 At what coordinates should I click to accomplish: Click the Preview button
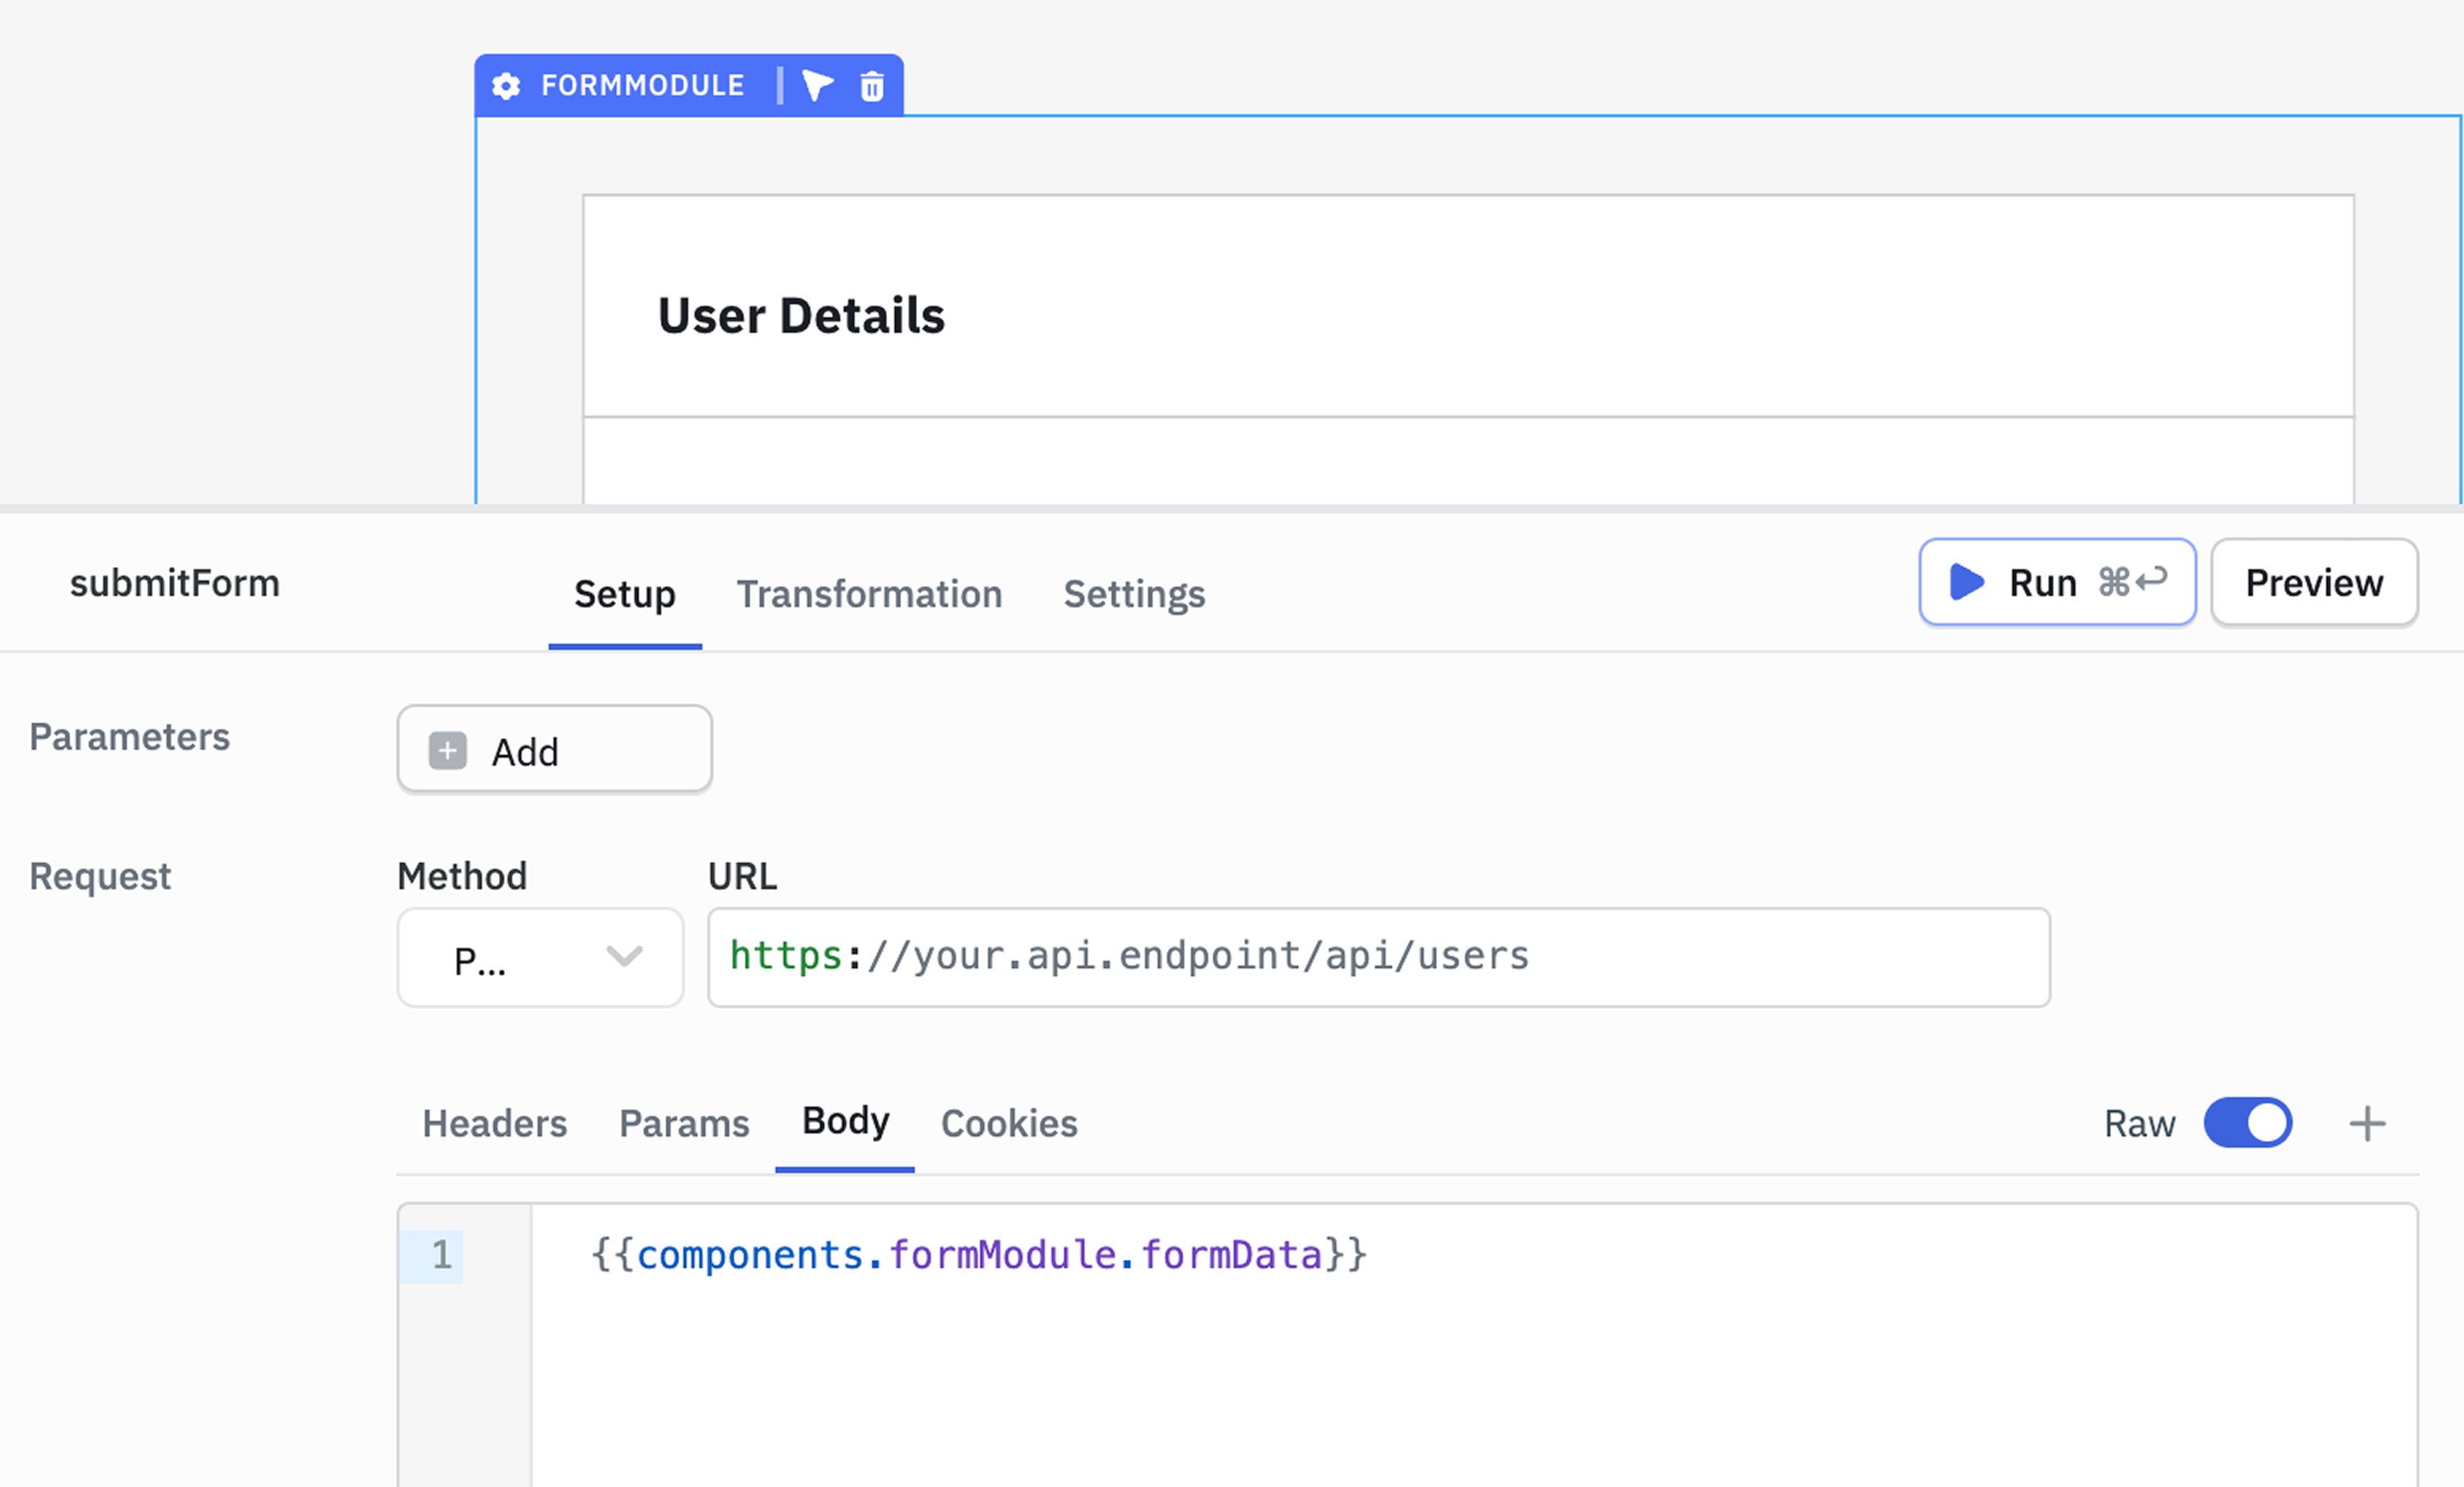coord(2313,582)
